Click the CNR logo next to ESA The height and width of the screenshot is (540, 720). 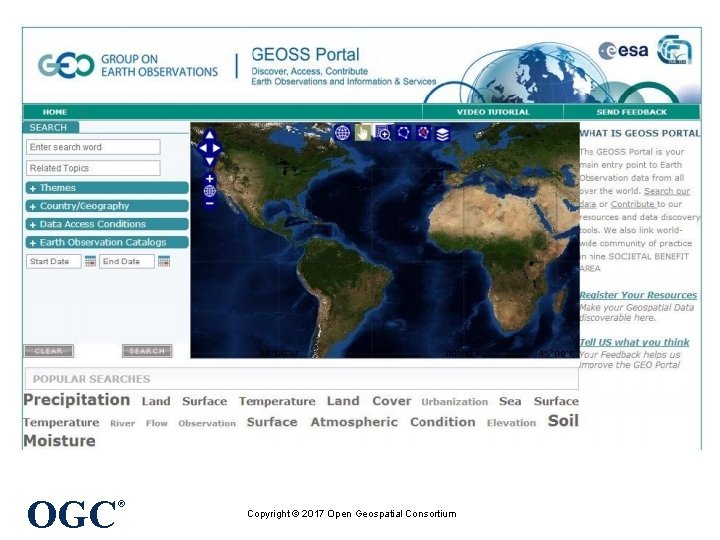click(x=674, y=50)
